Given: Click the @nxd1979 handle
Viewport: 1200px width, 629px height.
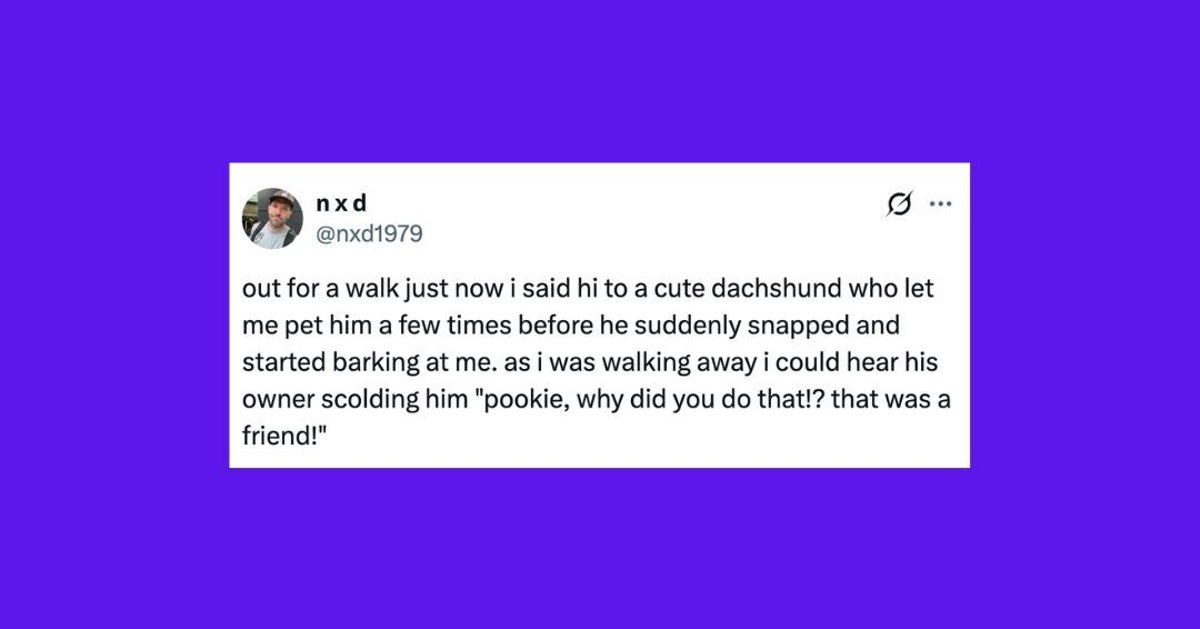Looking at the screenshot, I should tap(368, 234).
